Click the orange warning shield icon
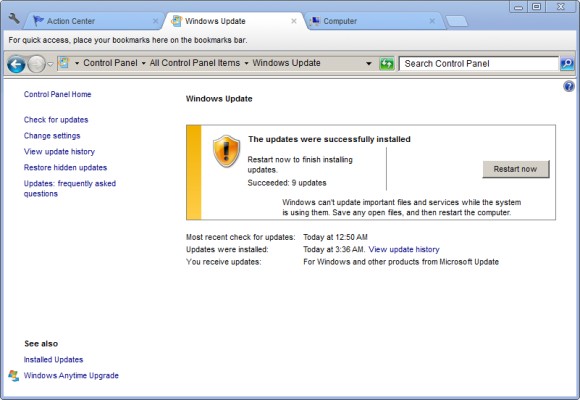Image resolution: width=580 pixels, height=400 pixels. (x=226, y=151)
